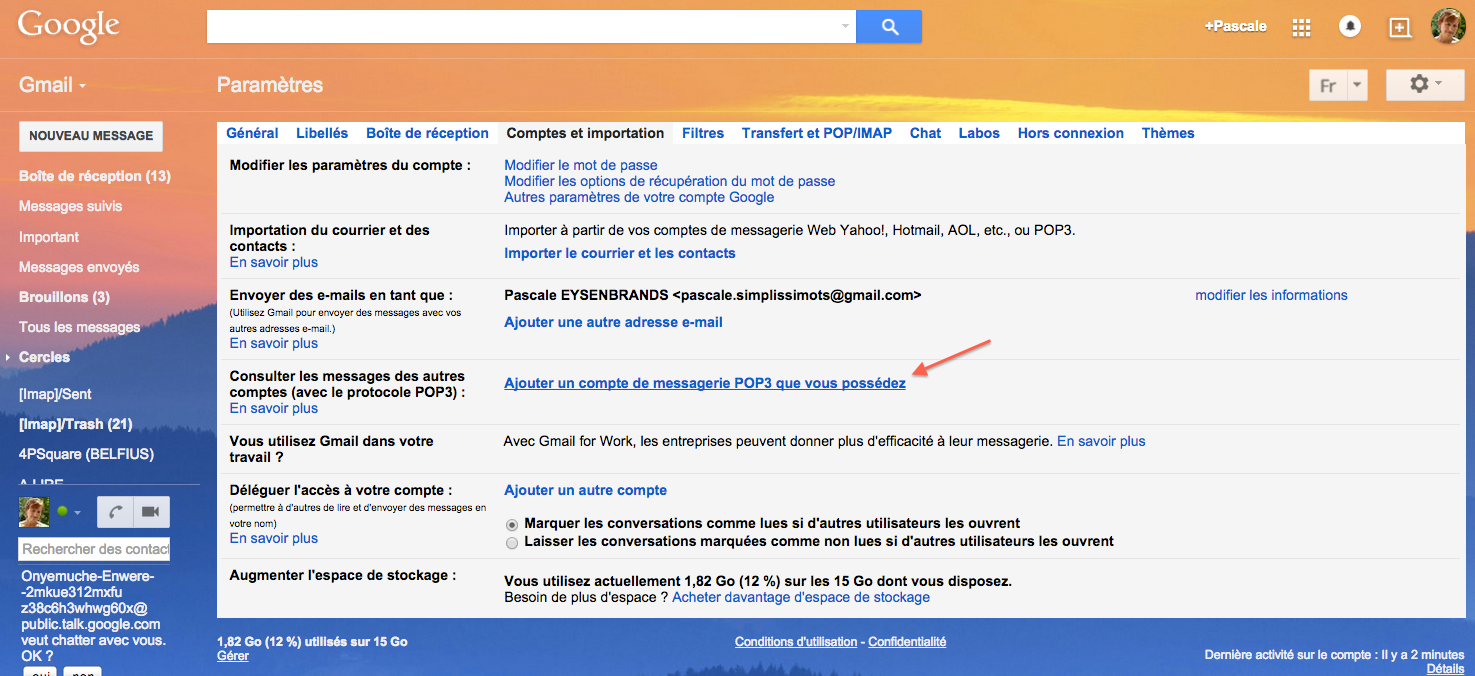Open the chat availability status dropdown
Image resolution: width=1475 pixels, height=676 pixels.
point(75,512)
